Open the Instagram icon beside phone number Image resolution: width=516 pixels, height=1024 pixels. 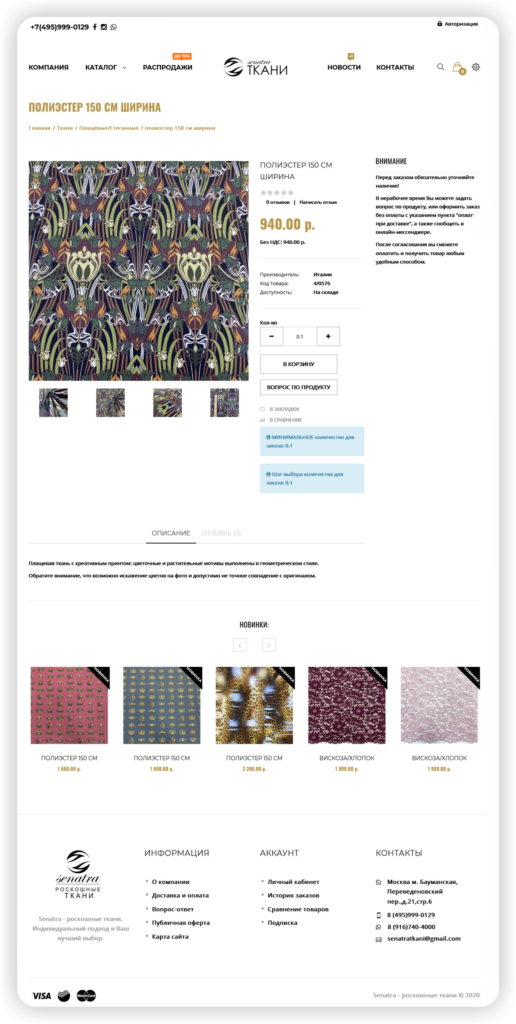(x=104, y=27)
